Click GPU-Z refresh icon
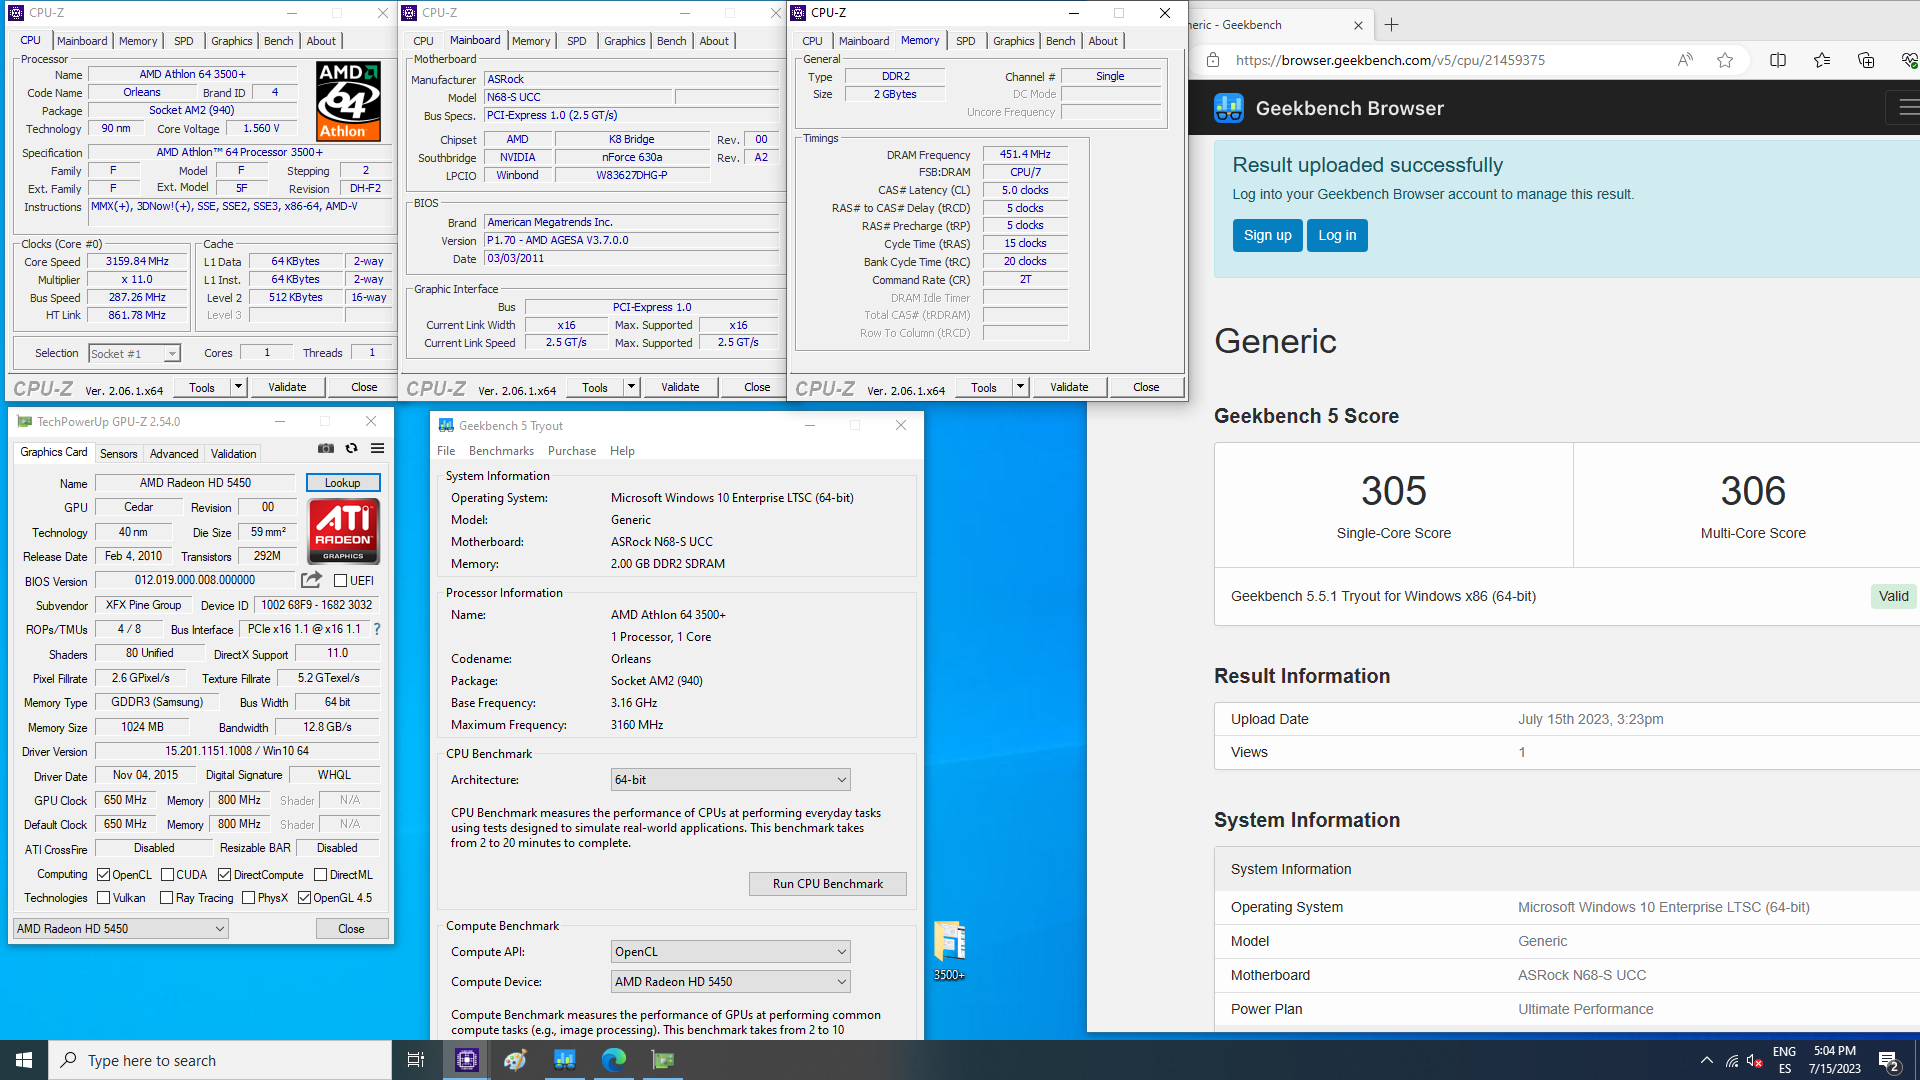 [352, 449]
